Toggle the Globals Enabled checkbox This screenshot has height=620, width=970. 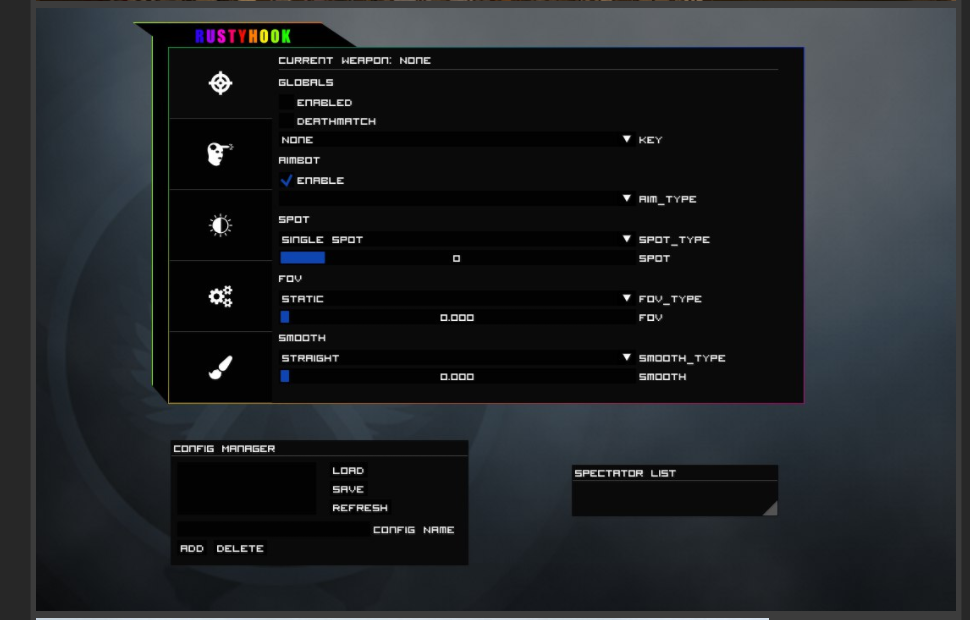pos(286,103)
